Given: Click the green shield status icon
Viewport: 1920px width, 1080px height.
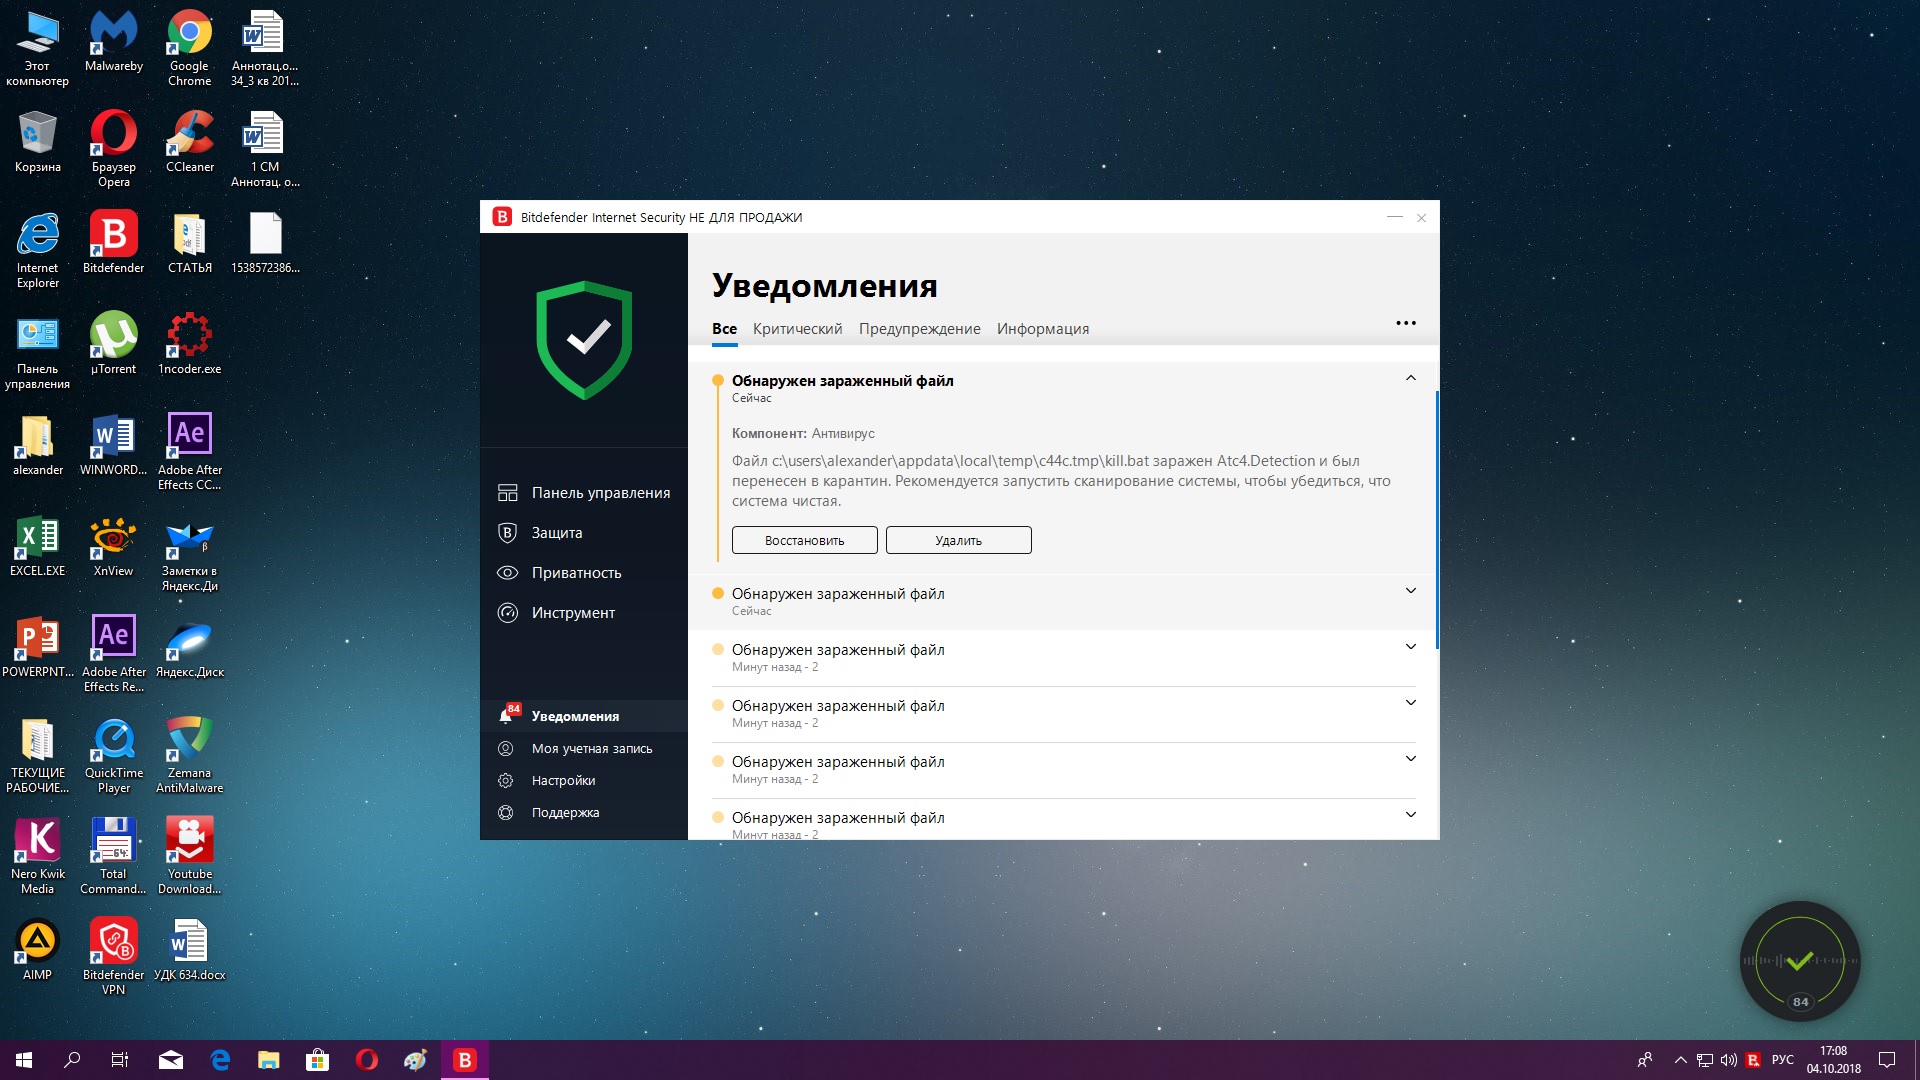Looking at the screenshot, I should pyautogui.click(x=584, y=340).
